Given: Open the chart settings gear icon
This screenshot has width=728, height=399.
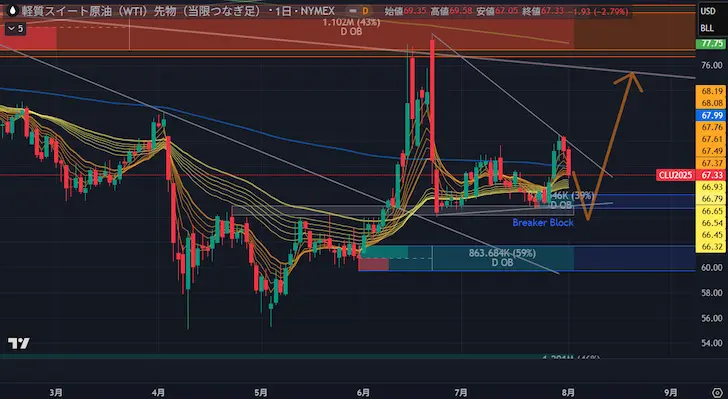Looking at the screenshot, I should pos(718,393).
